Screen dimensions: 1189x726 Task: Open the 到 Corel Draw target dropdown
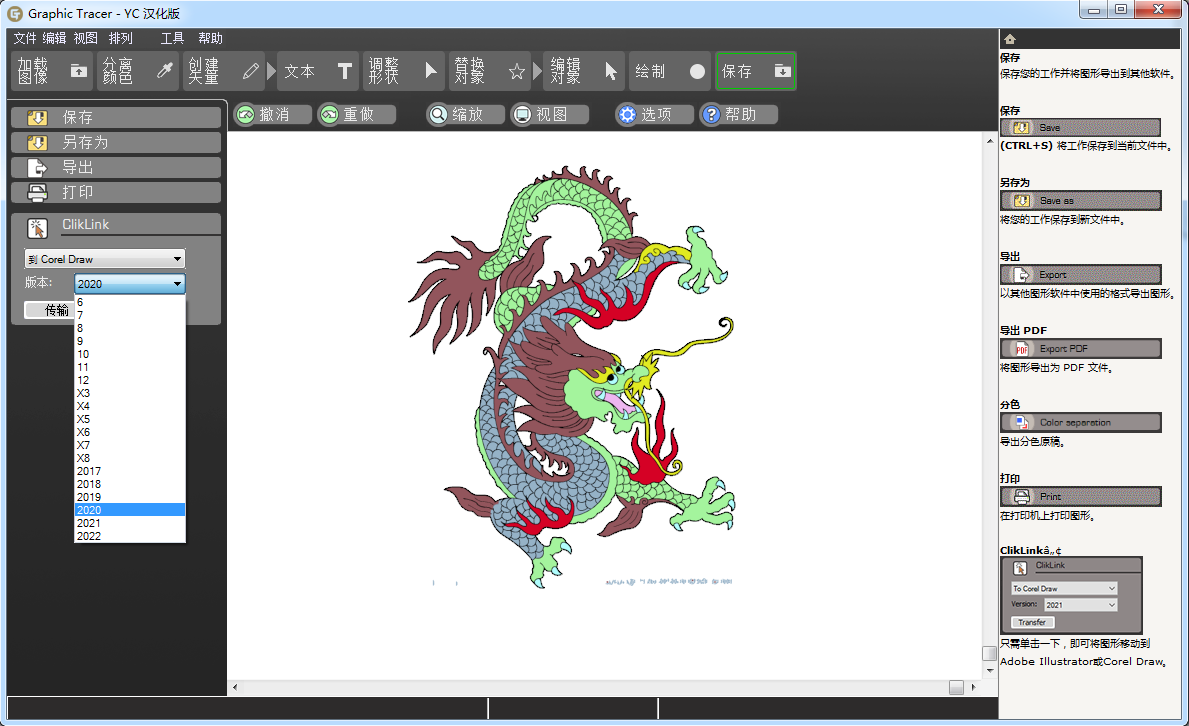[x=104, y=258]
